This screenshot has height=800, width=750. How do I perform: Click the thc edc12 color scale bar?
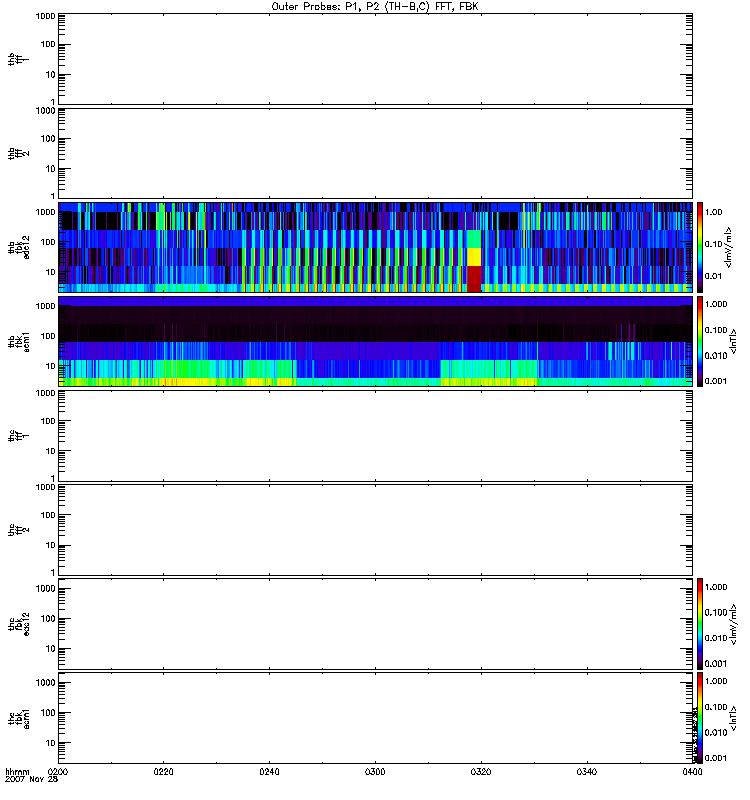701,623
